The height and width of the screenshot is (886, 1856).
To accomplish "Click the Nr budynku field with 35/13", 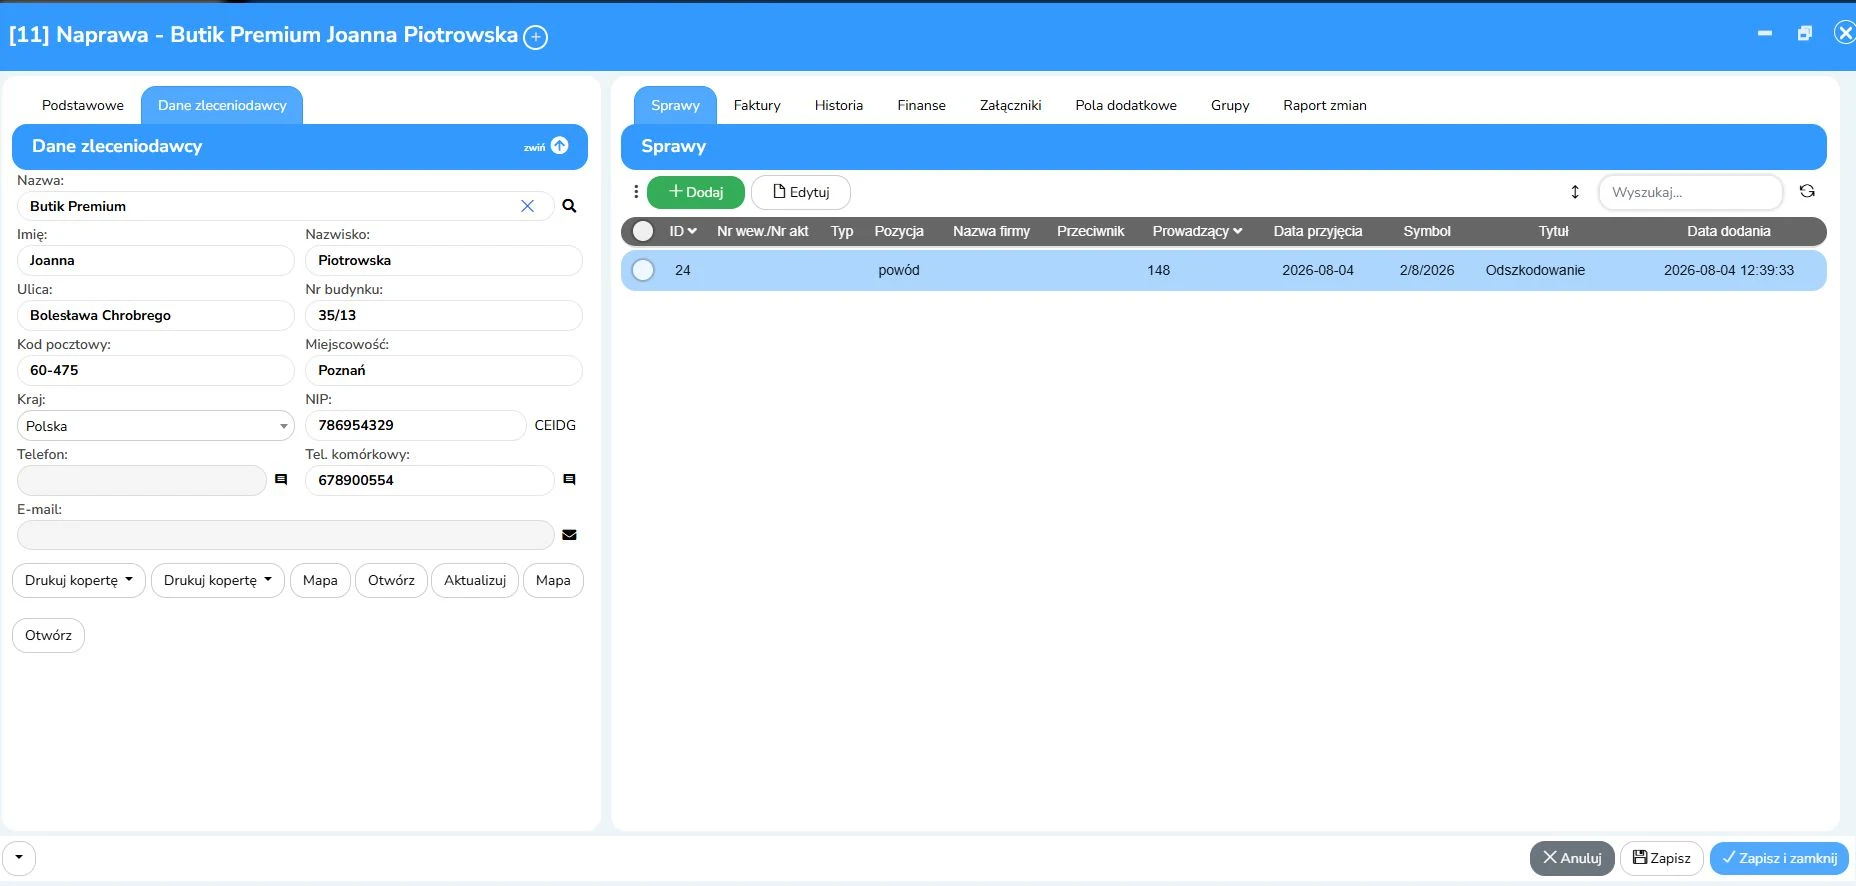I will (x=444, y=315).
